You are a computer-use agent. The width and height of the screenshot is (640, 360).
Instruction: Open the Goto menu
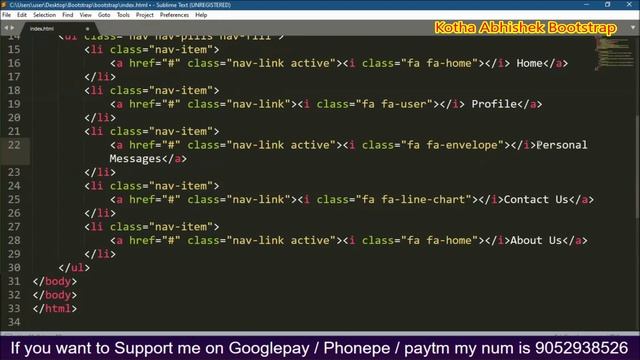click(x=104, y=15)
